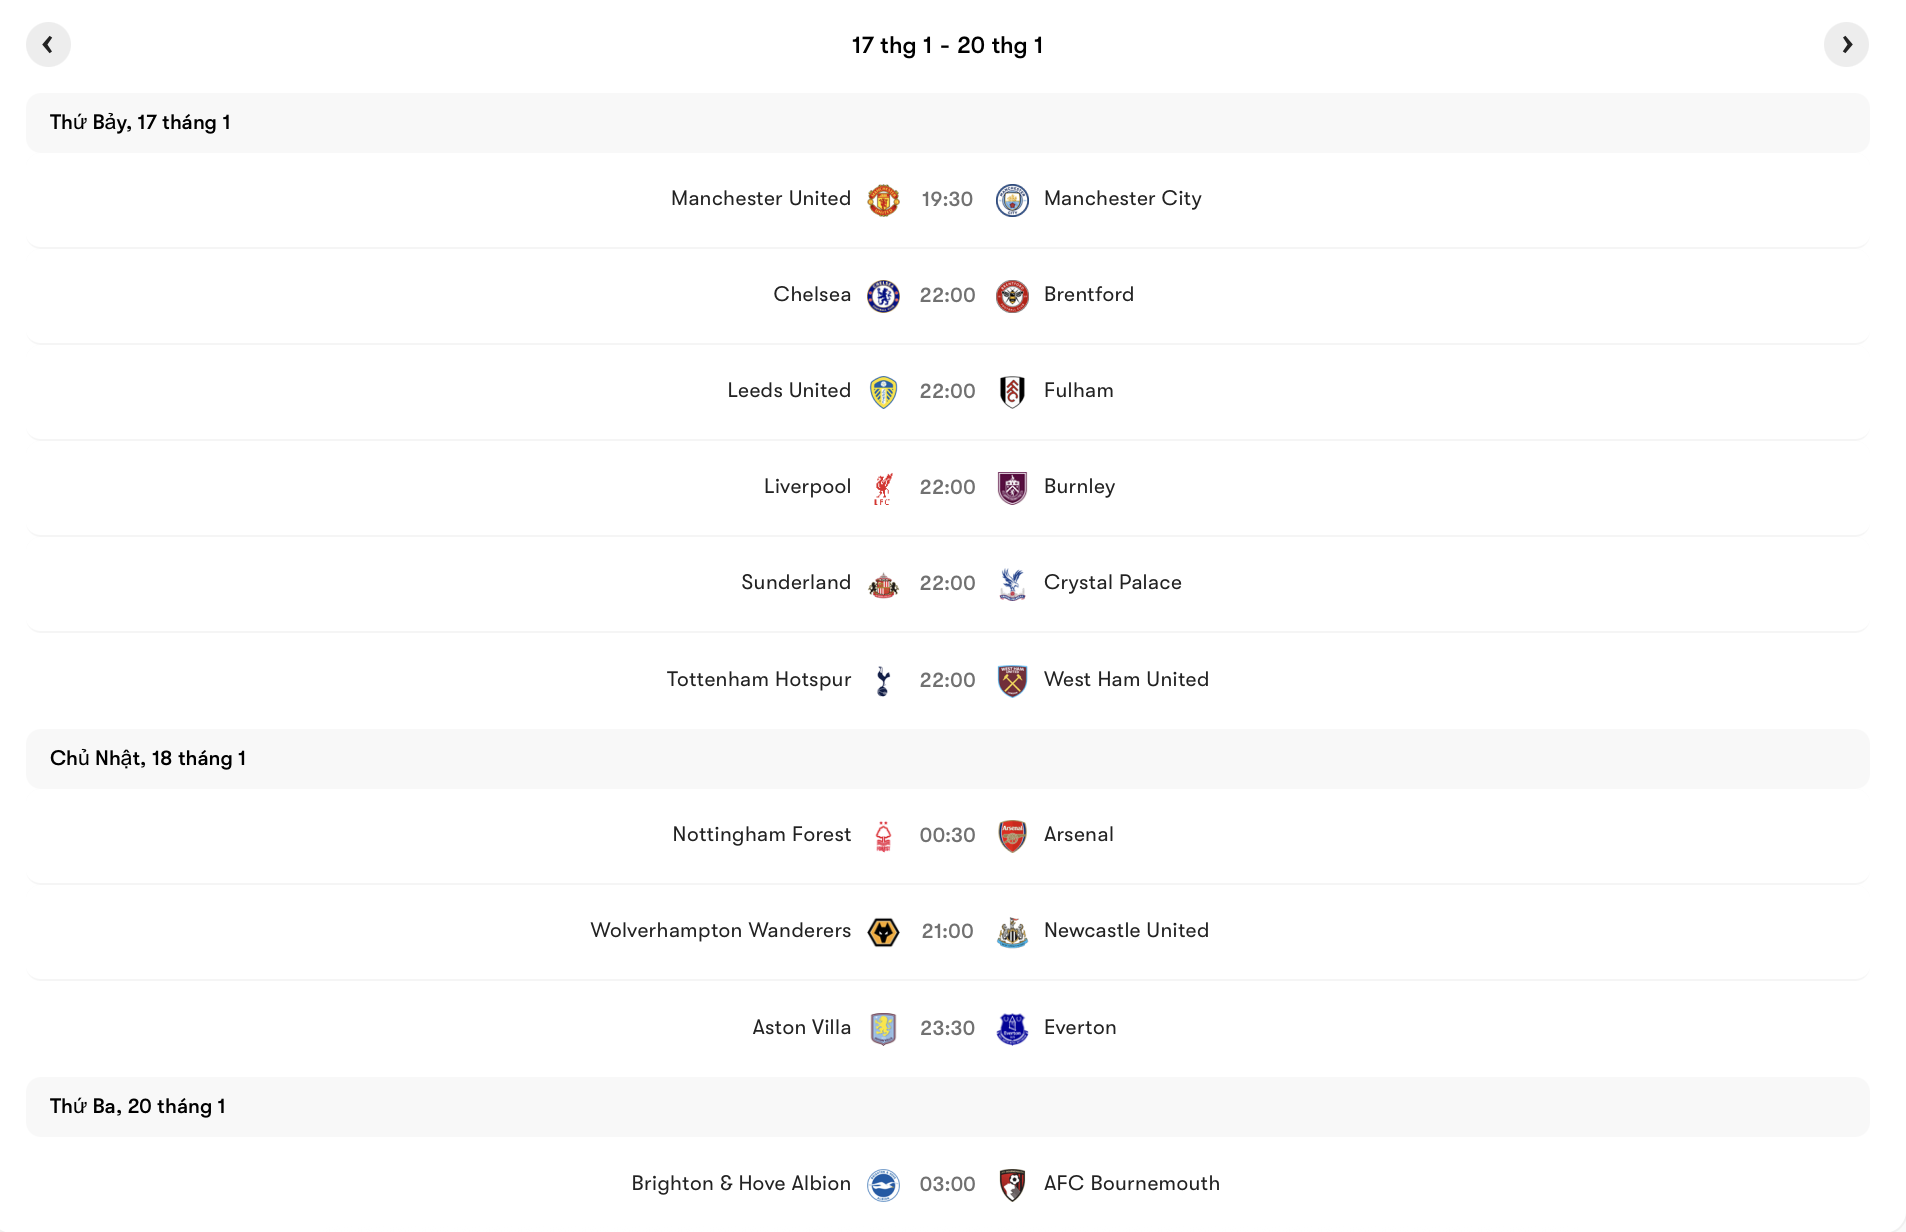Select the Manchester City badge
Image resolution: width=1906 pixels, height=1232 pixels.
click(x=1012, y=199)
